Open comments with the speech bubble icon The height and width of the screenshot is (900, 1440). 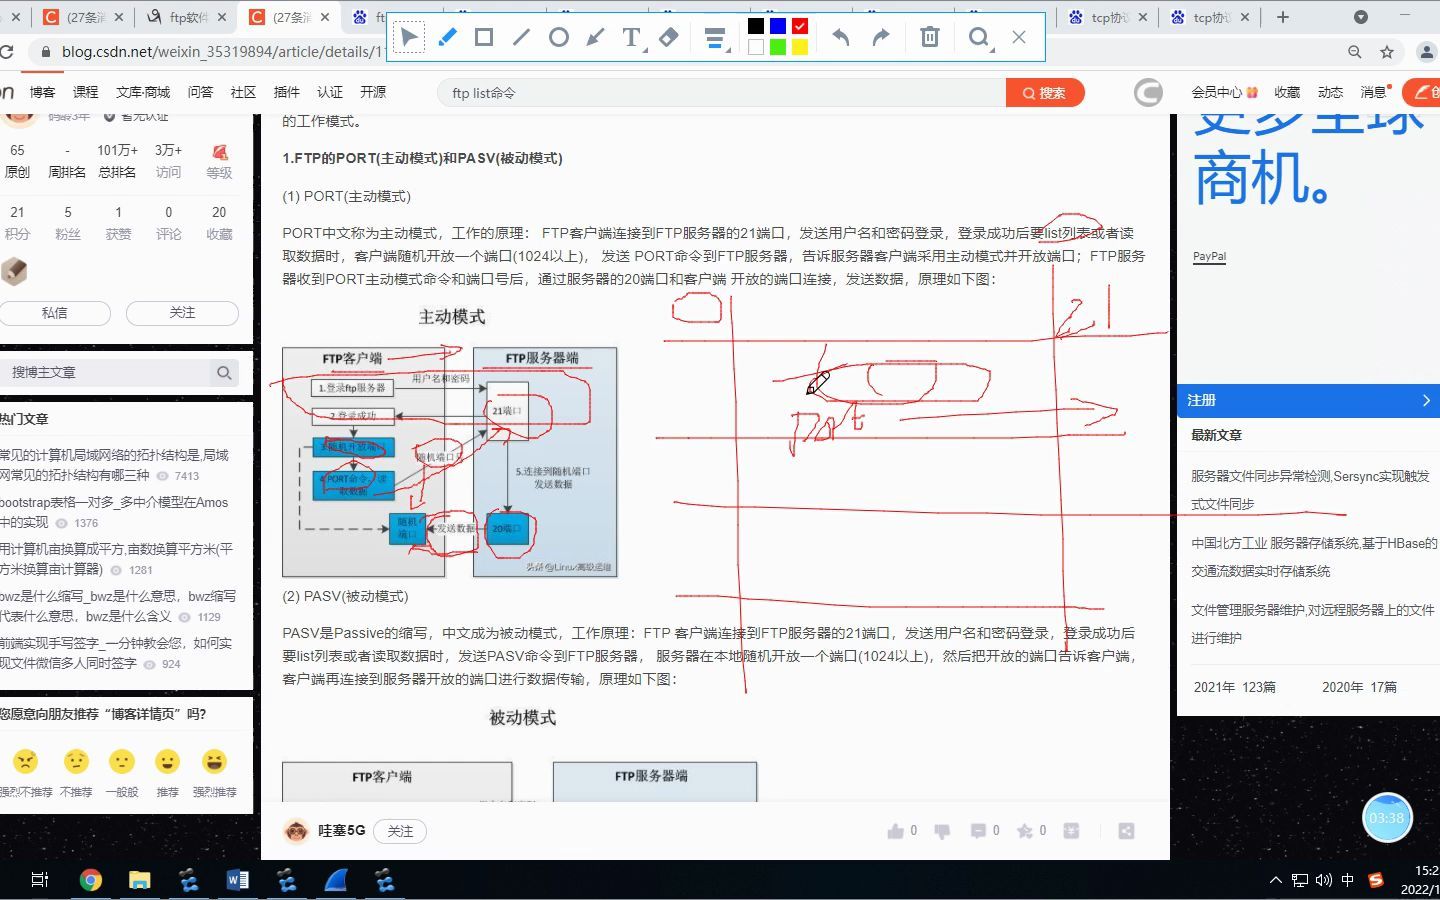[x=978, y=831]
